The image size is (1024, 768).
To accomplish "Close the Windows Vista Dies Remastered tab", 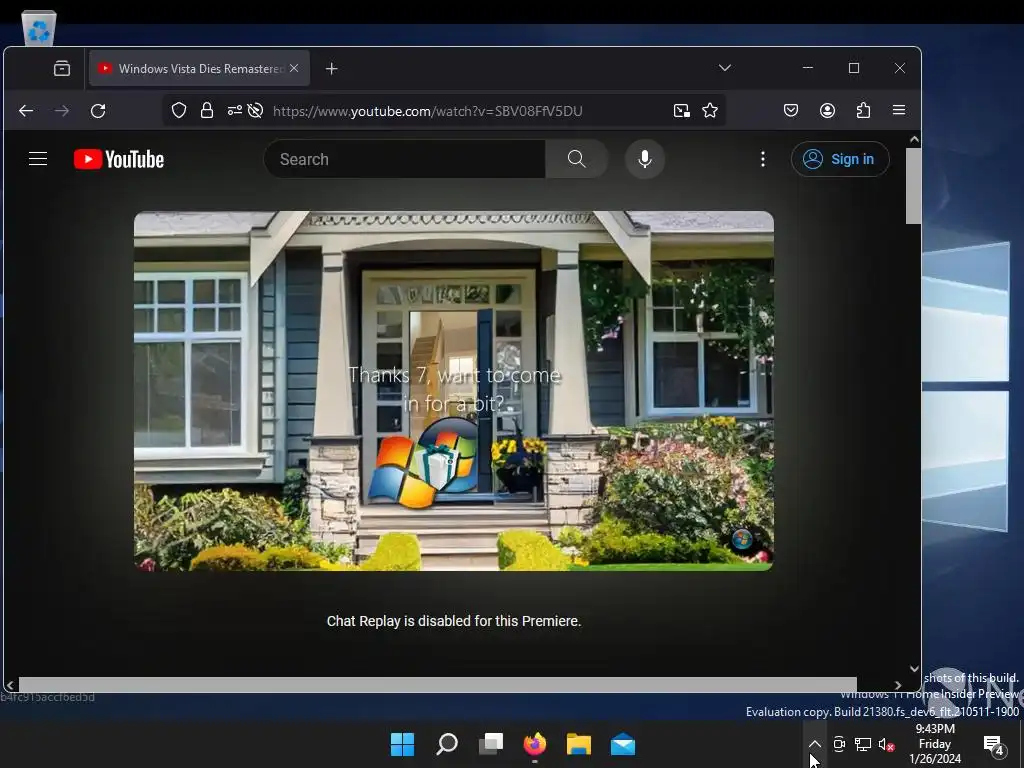I will point(294,68).
